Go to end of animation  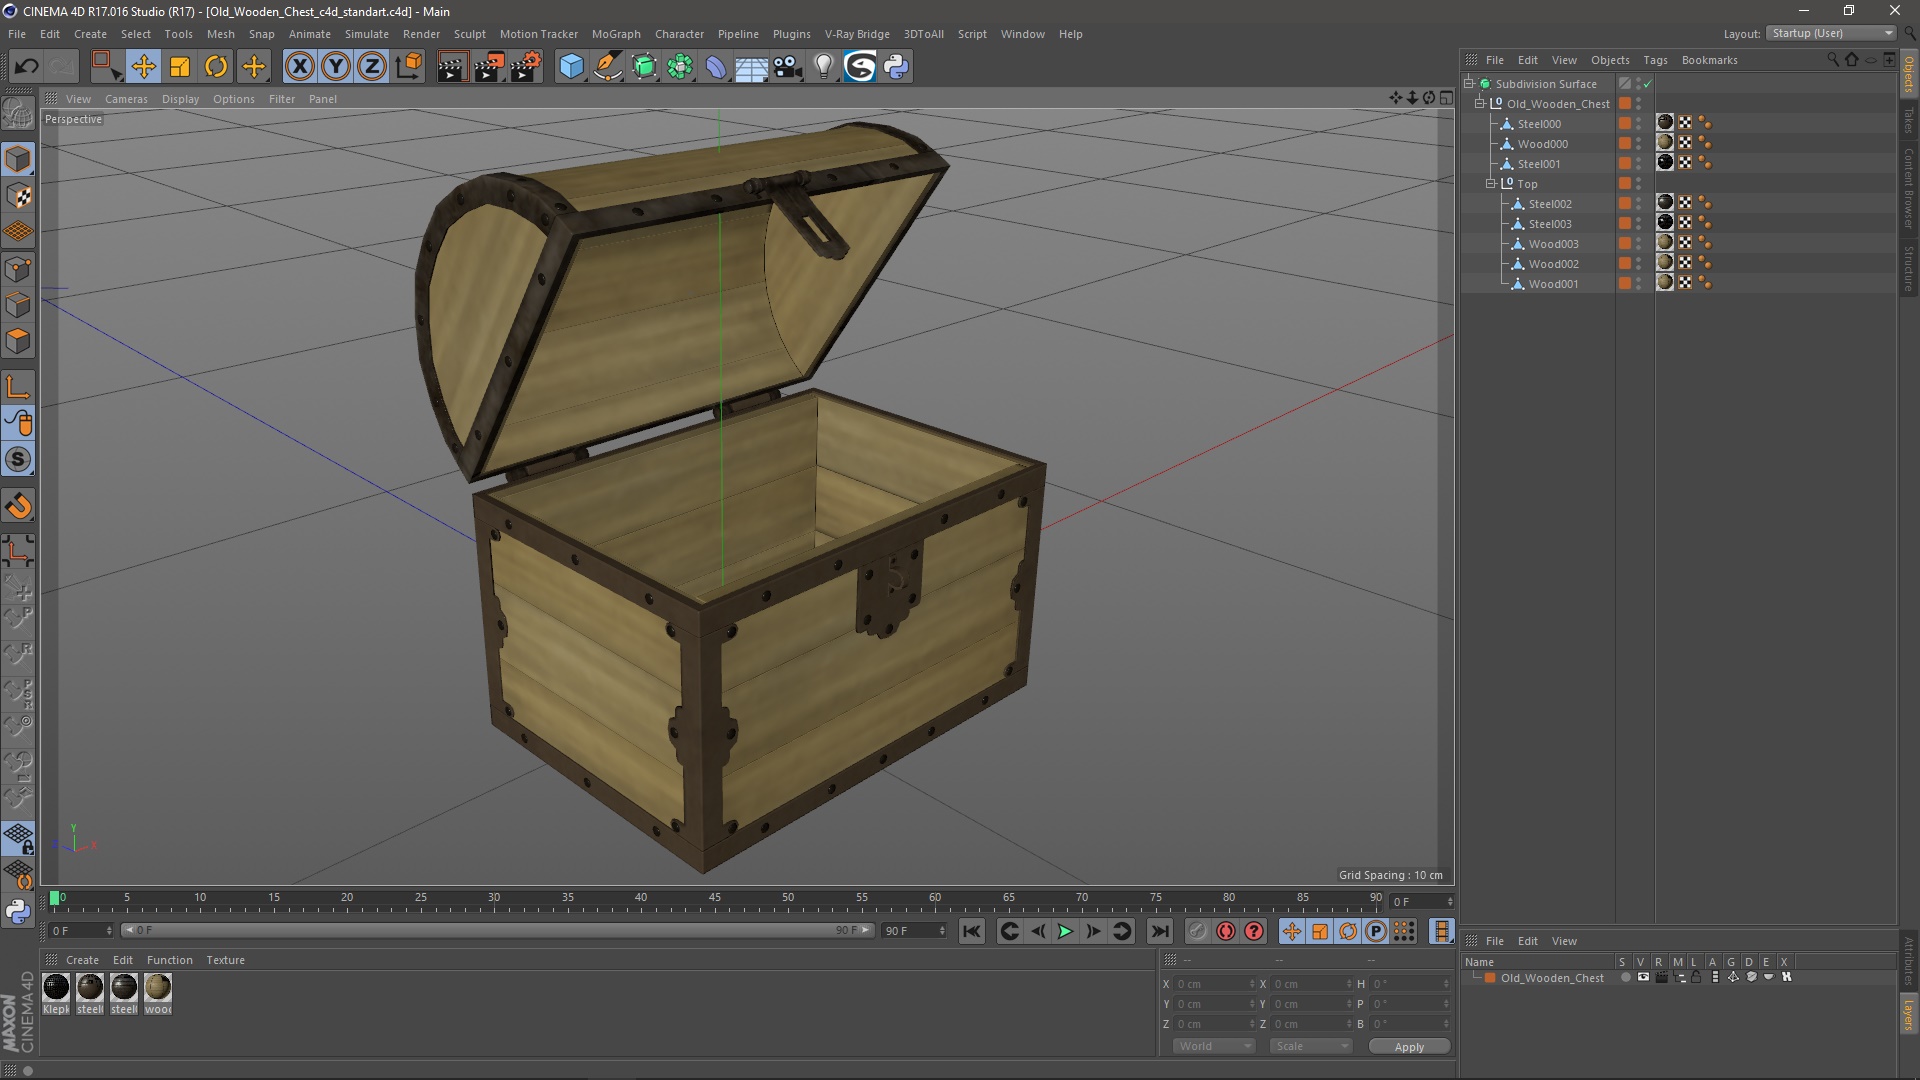coord(1159,931)
